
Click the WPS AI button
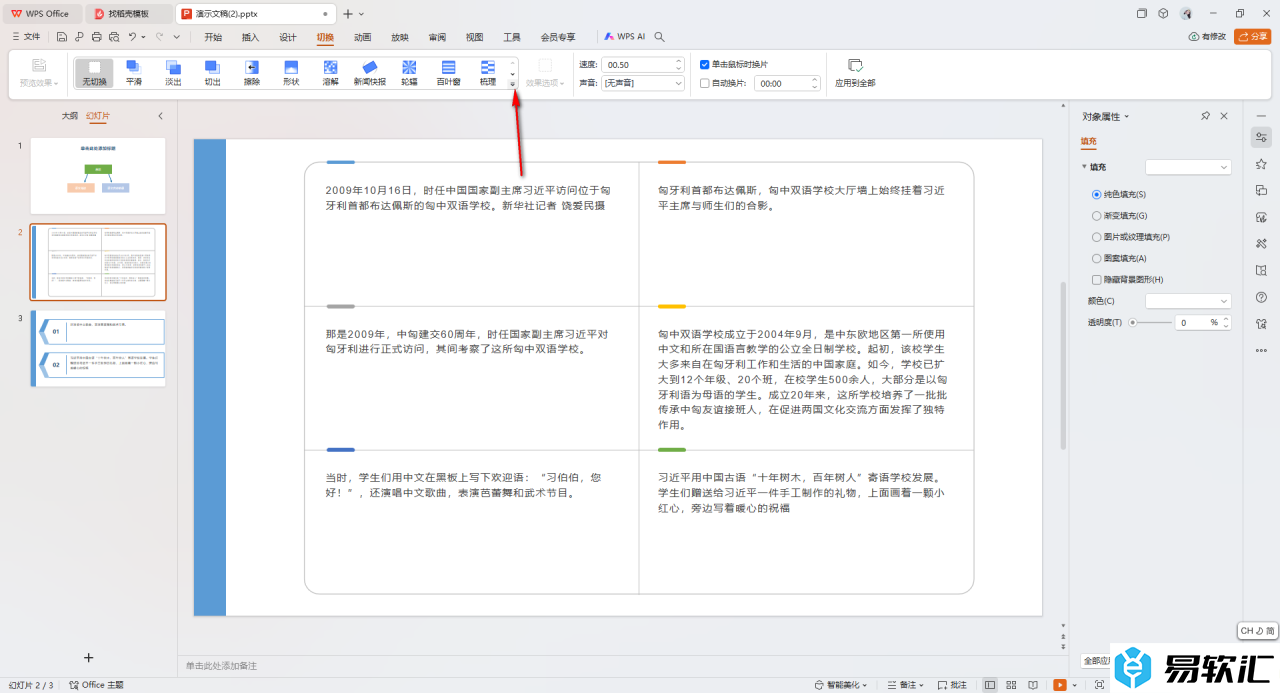tap(625, 37)
